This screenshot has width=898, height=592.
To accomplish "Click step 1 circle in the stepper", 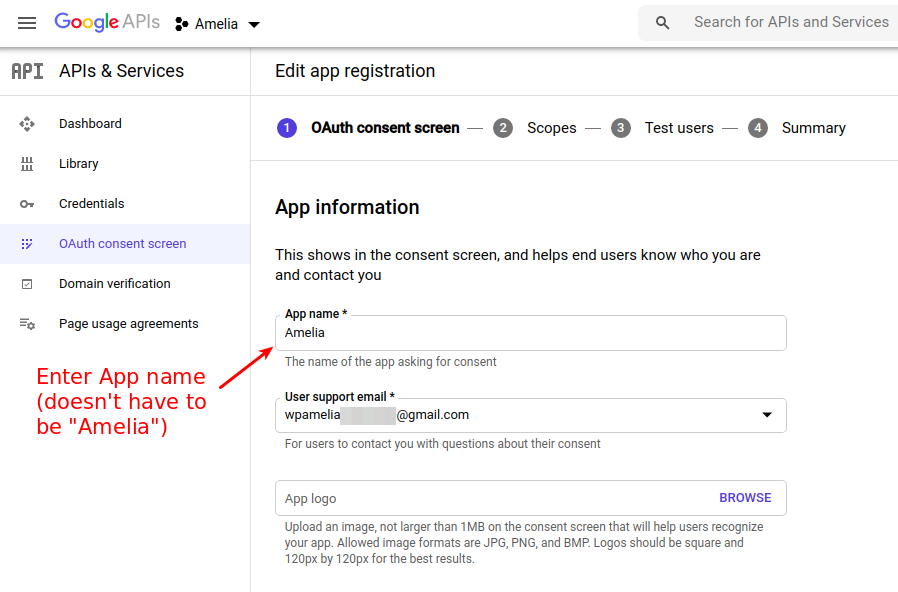I will 287,128.
